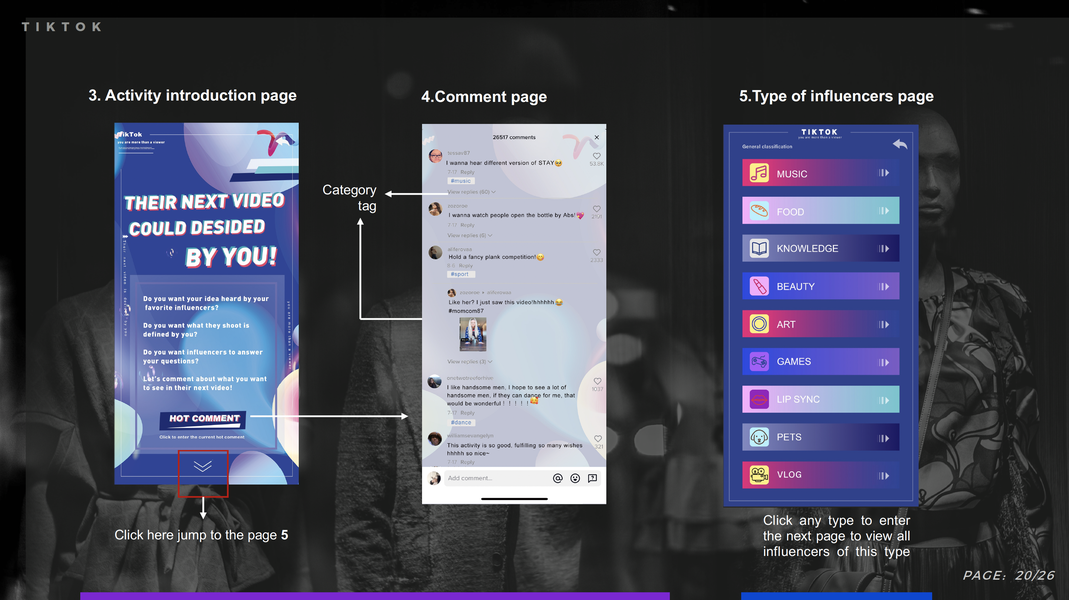Click the GAMES controller icon
This screenshot has height=600, width=1069.
tap(759, 361)
